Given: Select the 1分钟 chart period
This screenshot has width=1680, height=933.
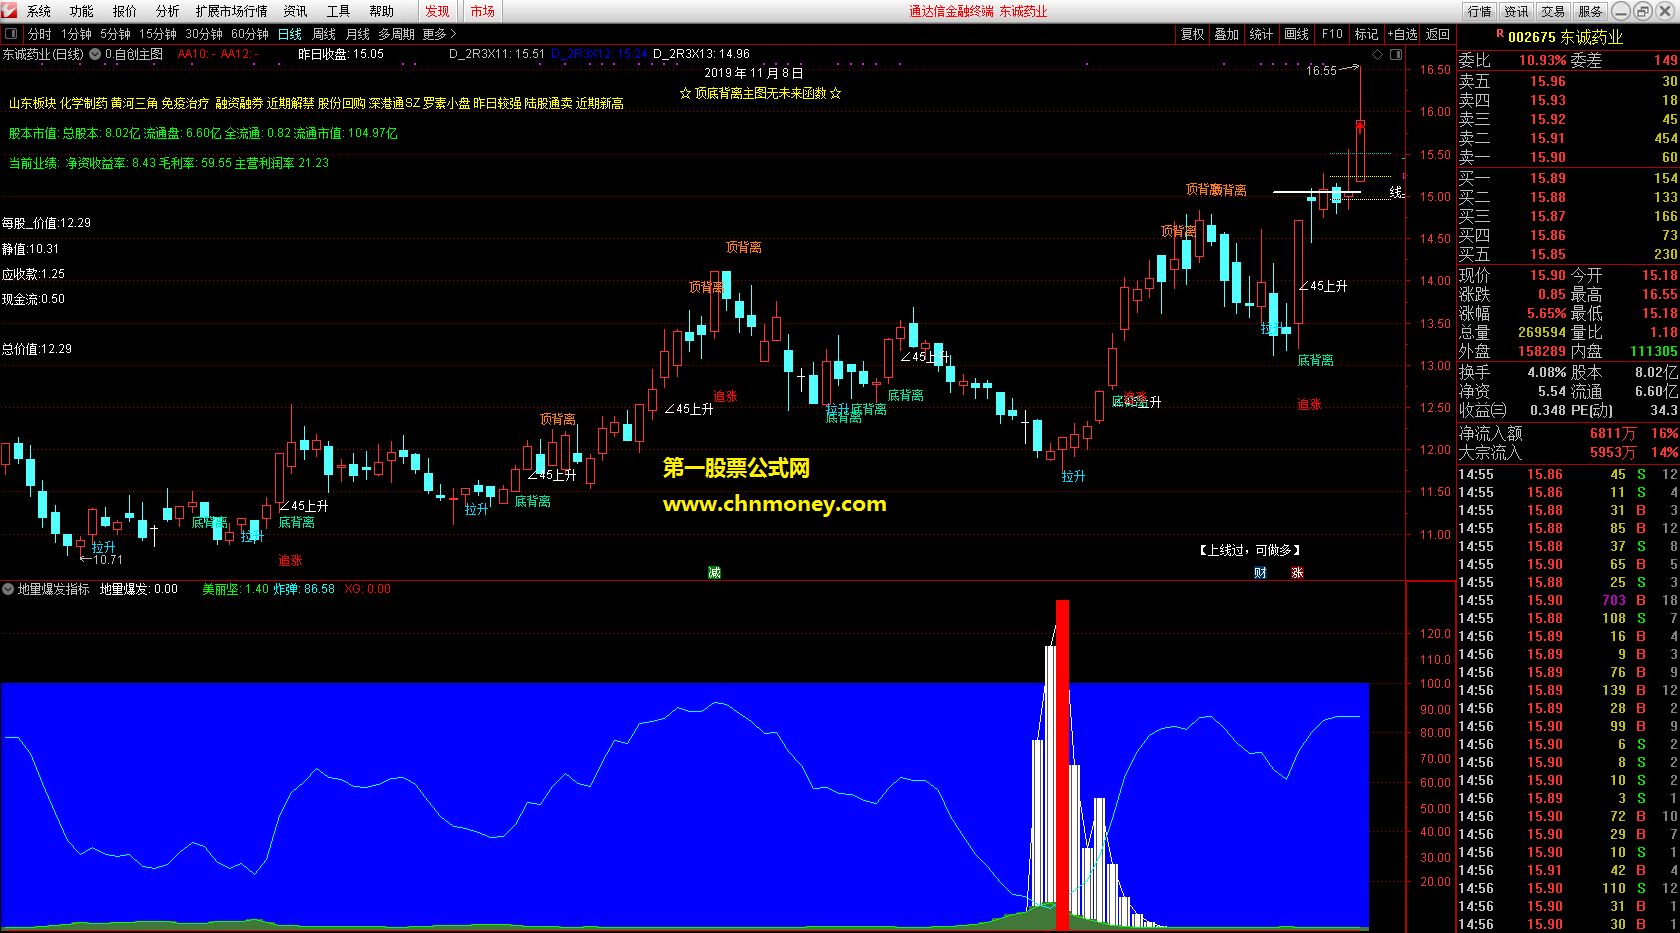Looking at the screenshot, I should pos(77,34).
